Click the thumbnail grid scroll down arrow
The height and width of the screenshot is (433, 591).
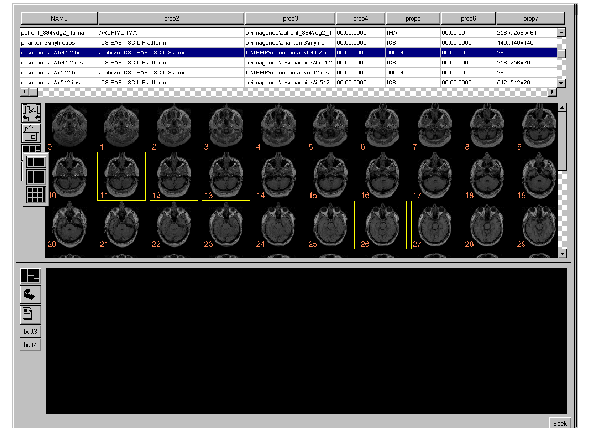coord(562,254)
